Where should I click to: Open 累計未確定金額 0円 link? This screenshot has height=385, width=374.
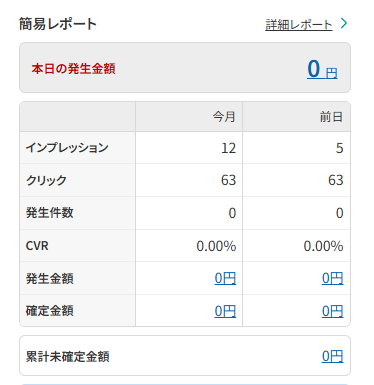332,356
